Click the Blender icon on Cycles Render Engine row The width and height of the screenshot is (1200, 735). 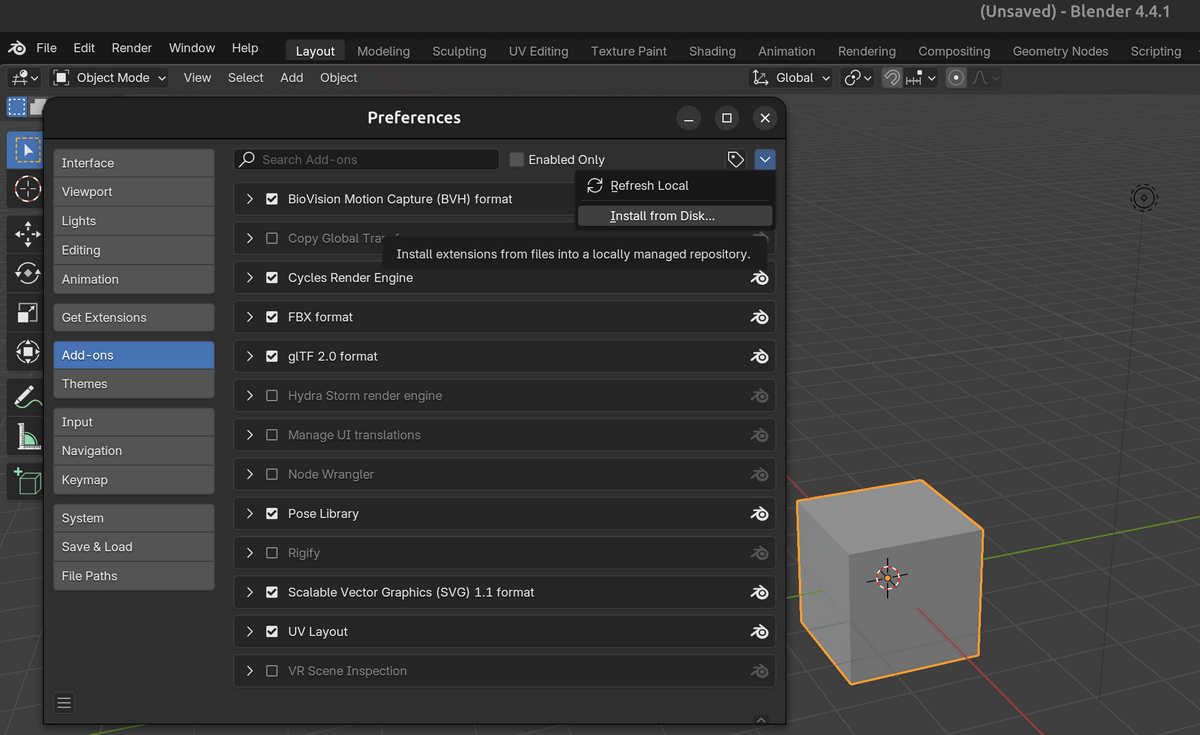[759, 278]
